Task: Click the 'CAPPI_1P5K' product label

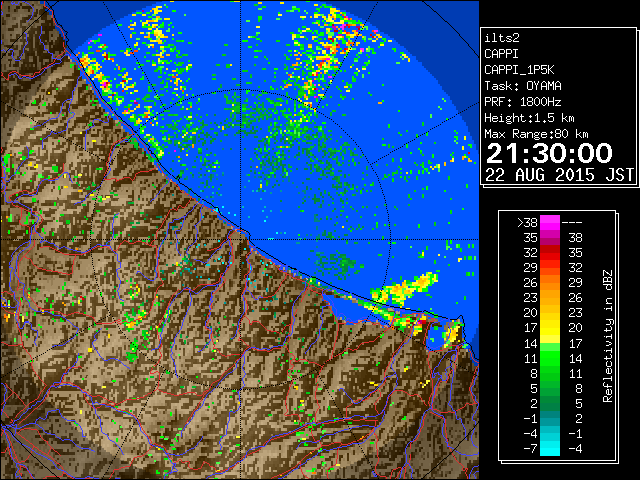Action: pos(519,70)
